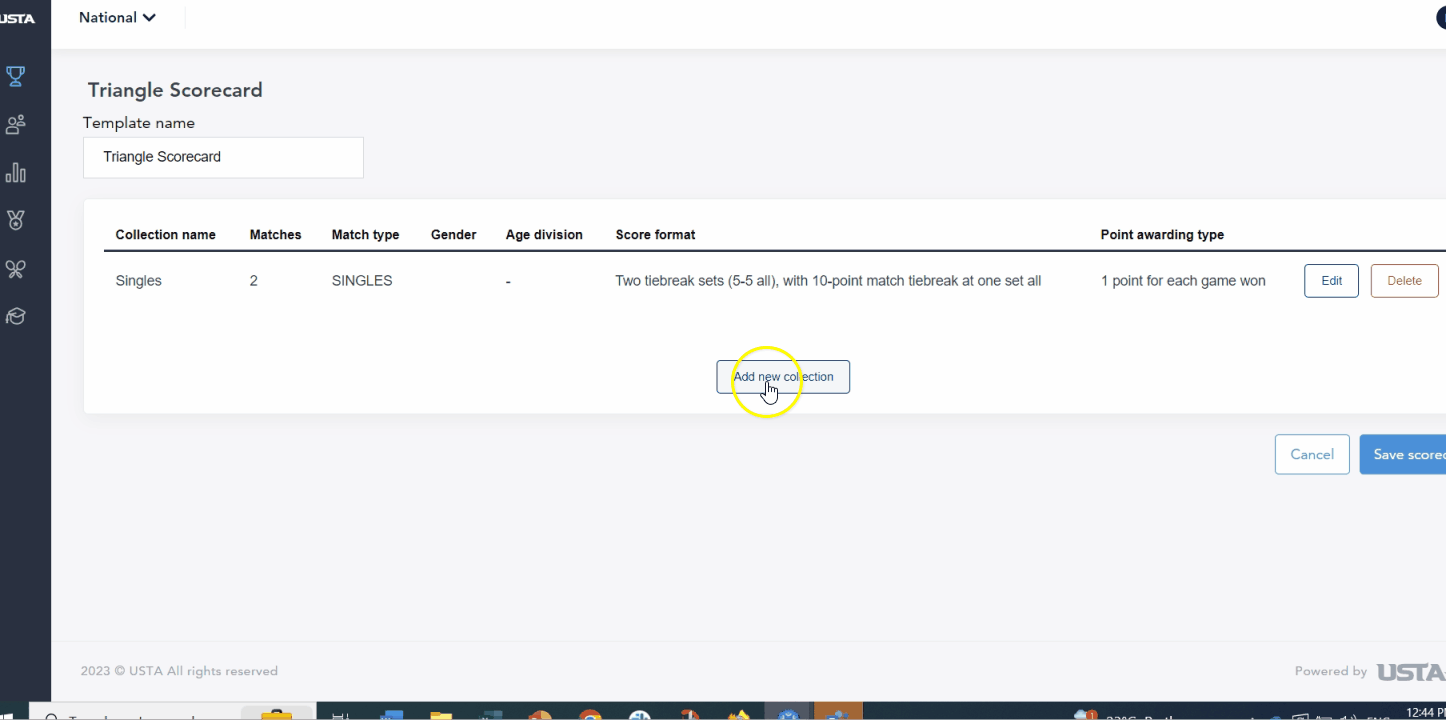Expand the National dropdown
The image size is (1446, 720).
[118, 17]
